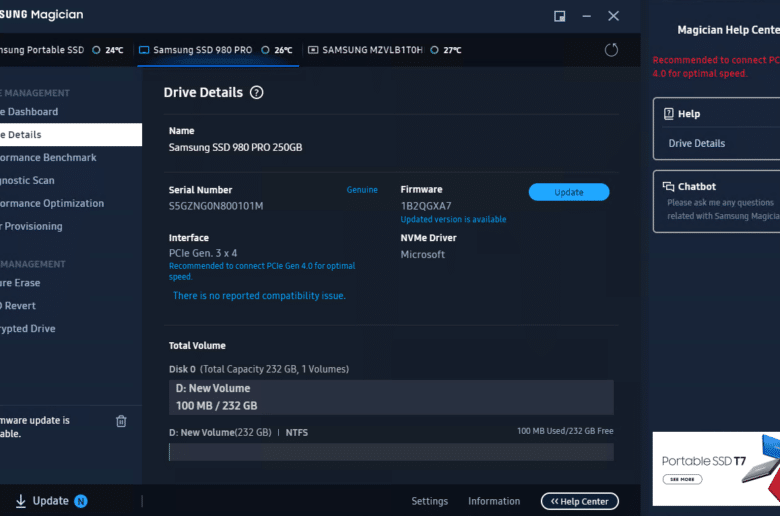Select Drive Details in the sidebar
The image size is (780, 516).
coord(71,135)
